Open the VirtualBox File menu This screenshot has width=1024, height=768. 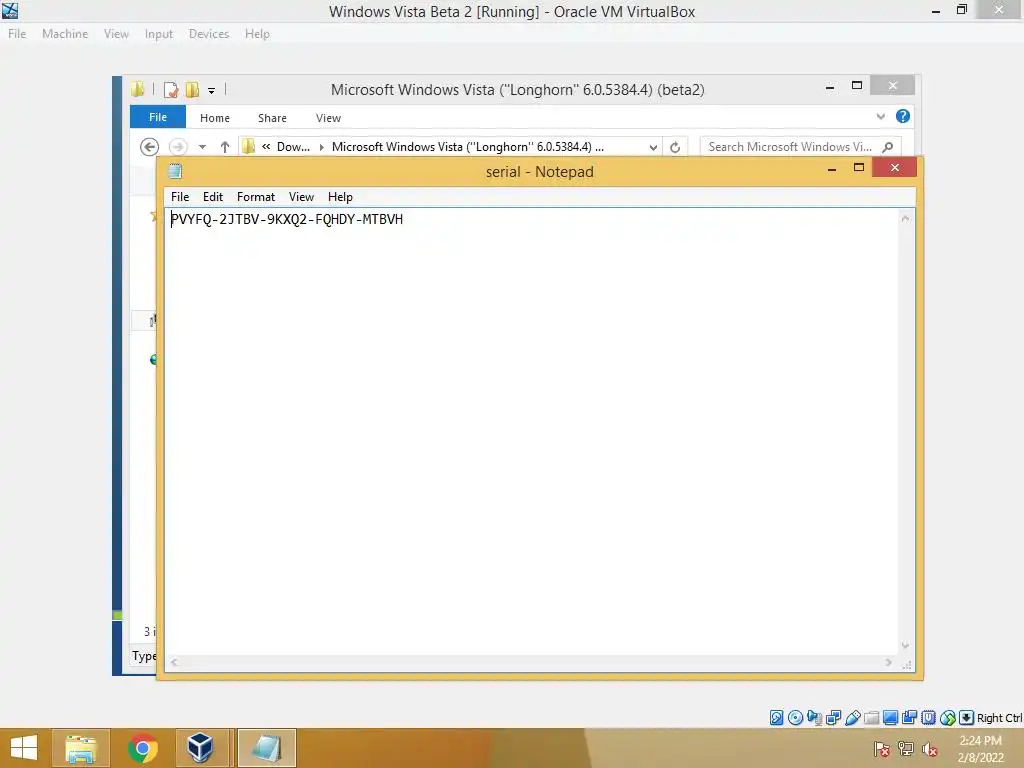17,33
